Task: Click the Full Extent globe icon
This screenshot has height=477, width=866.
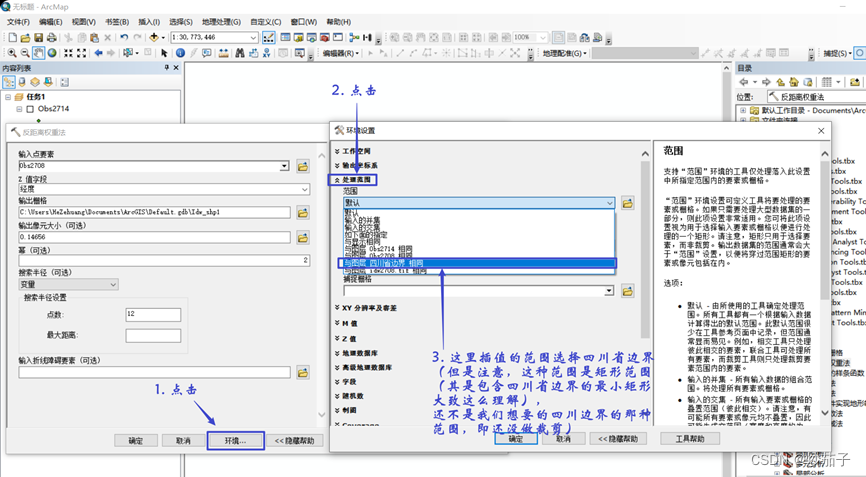Action: click(x=54, y=53)
